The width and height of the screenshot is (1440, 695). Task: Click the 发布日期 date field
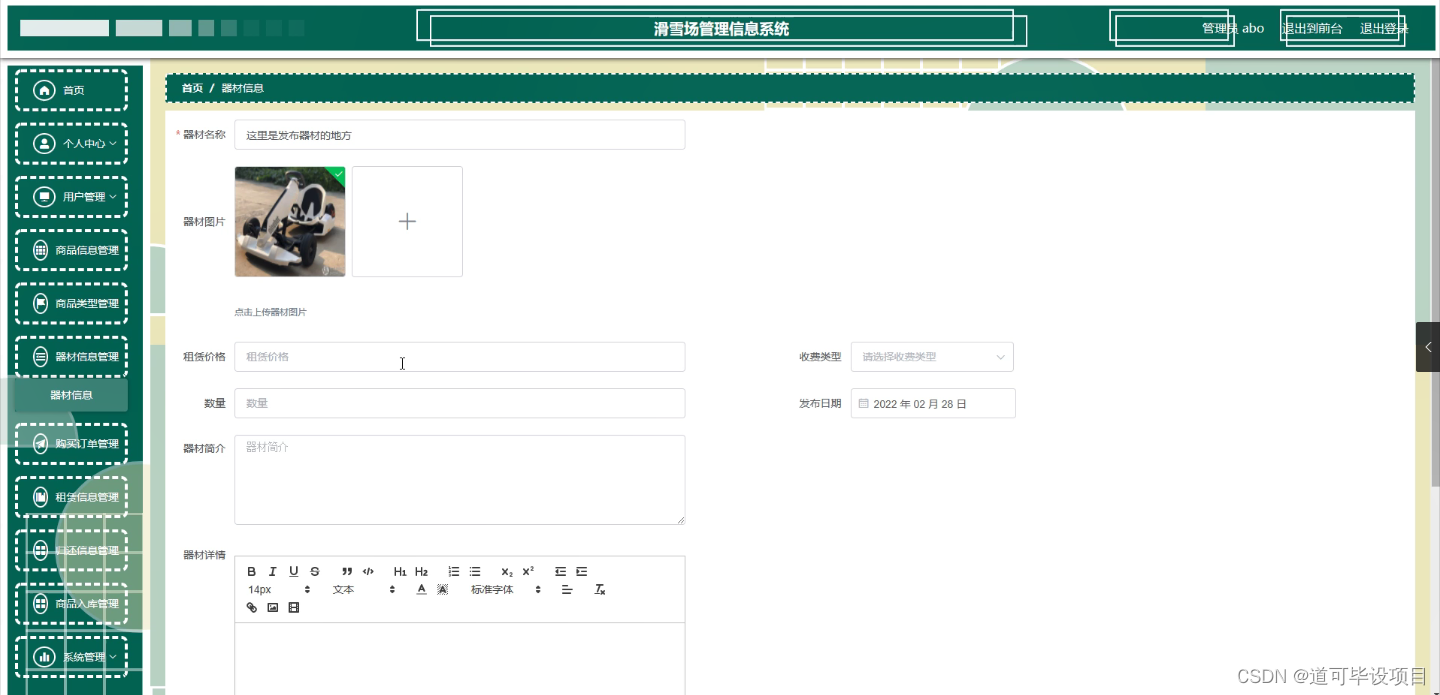[x=933, y=403]
